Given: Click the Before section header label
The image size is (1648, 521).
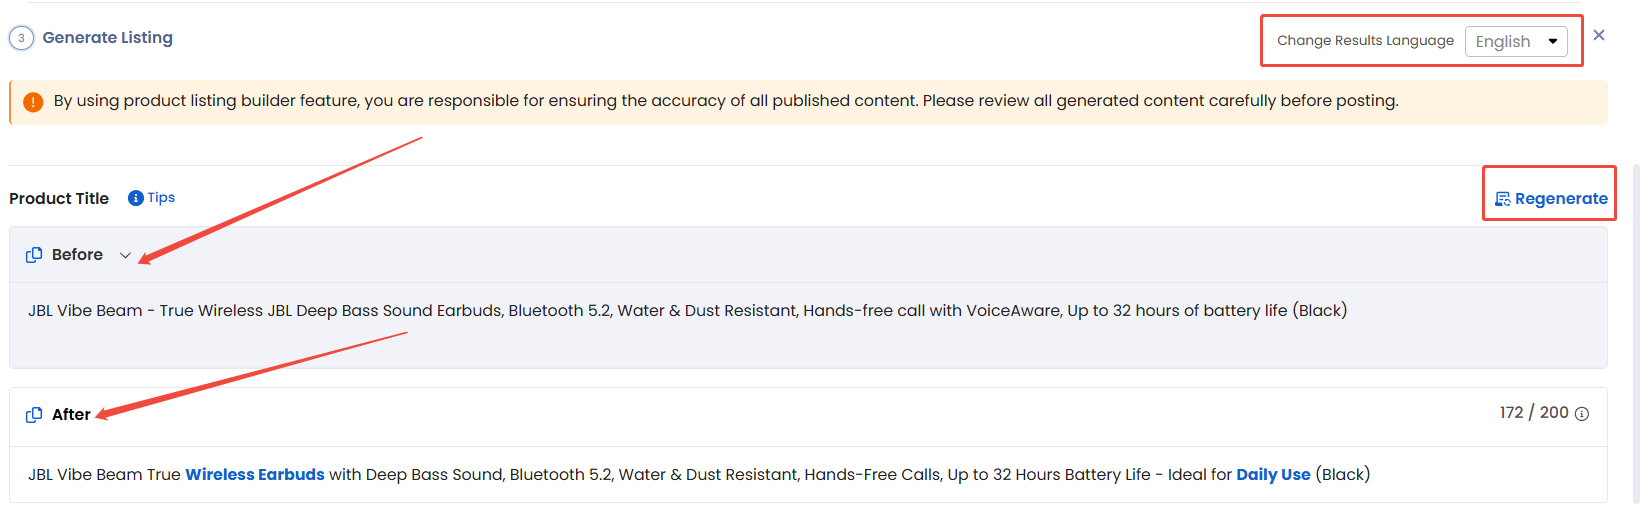Looking at the screenshot, I should coord(77,255).
